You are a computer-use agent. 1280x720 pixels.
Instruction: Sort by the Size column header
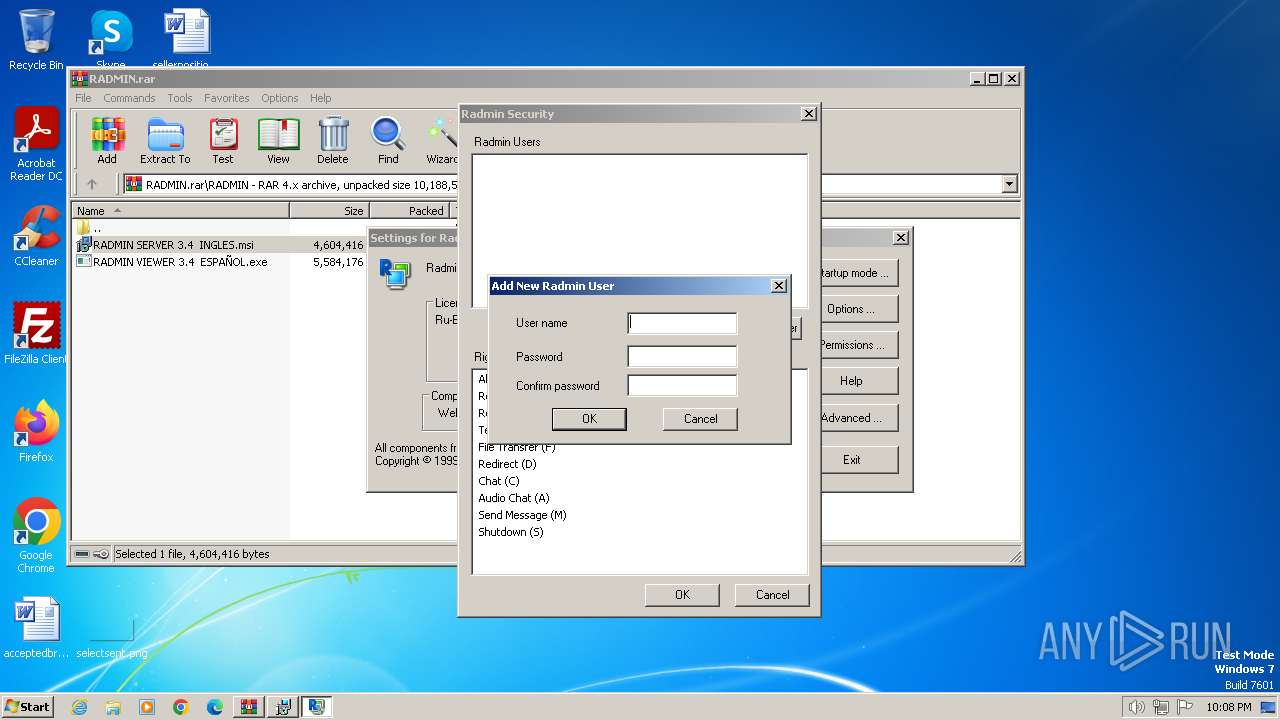(x=330, y=211)
